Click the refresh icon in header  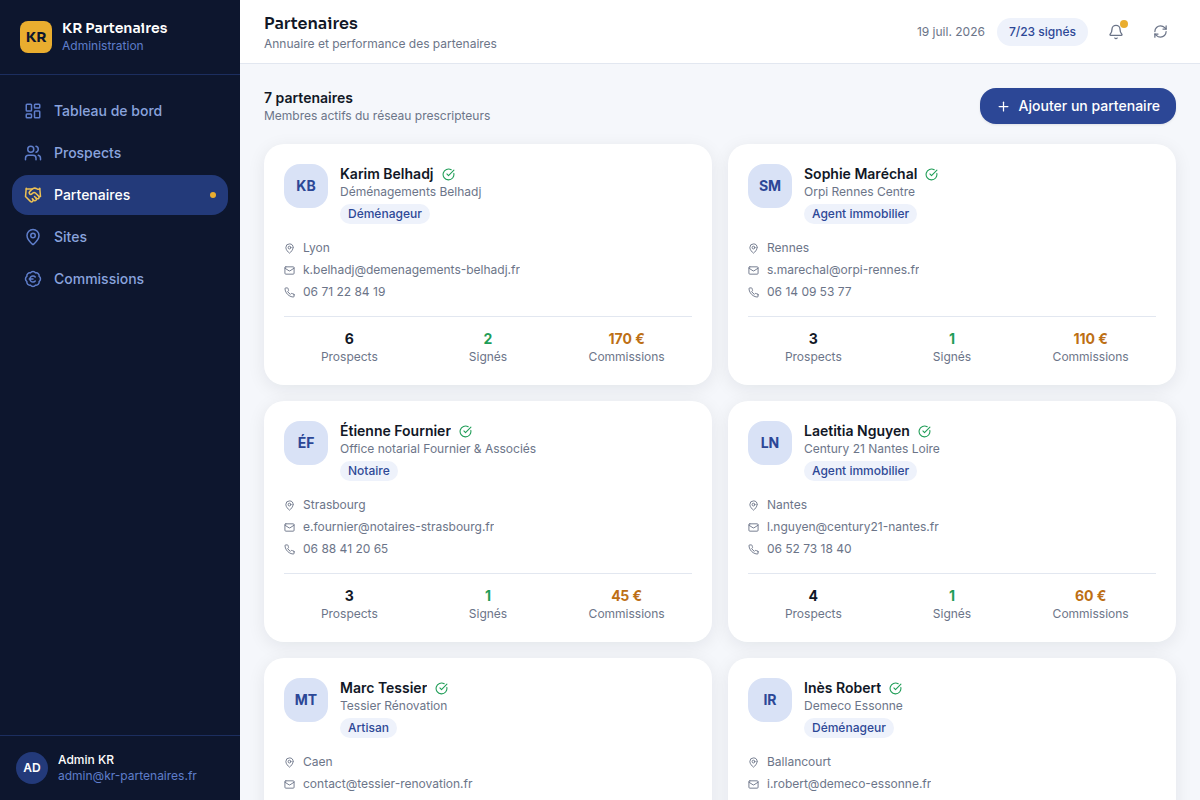pyautogui.click(x=1160, y=32)
